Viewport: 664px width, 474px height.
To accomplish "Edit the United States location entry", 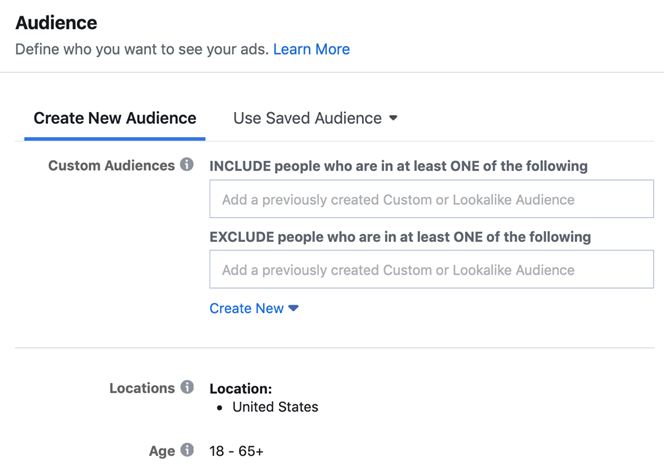I will (x=275, y=407).
